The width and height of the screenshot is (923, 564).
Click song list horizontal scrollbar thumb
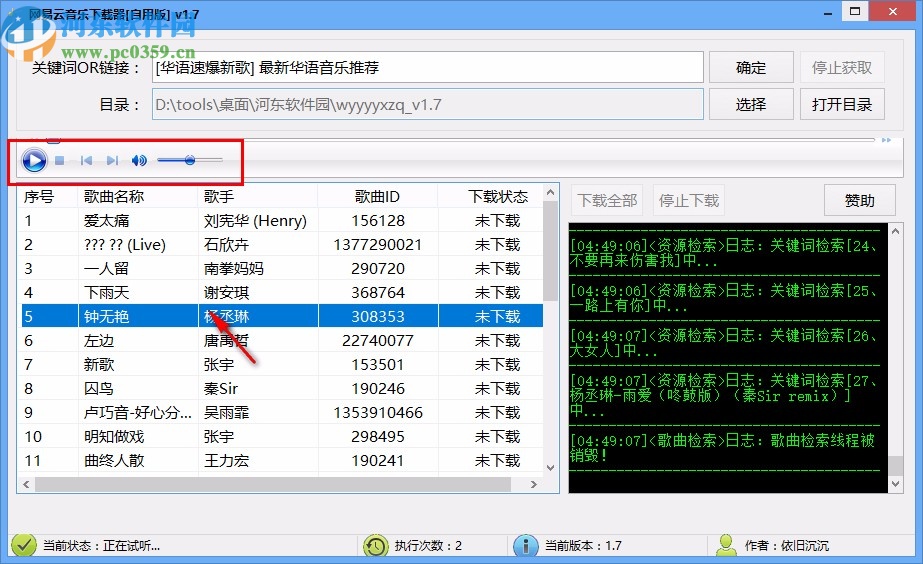tap(273, 485)
